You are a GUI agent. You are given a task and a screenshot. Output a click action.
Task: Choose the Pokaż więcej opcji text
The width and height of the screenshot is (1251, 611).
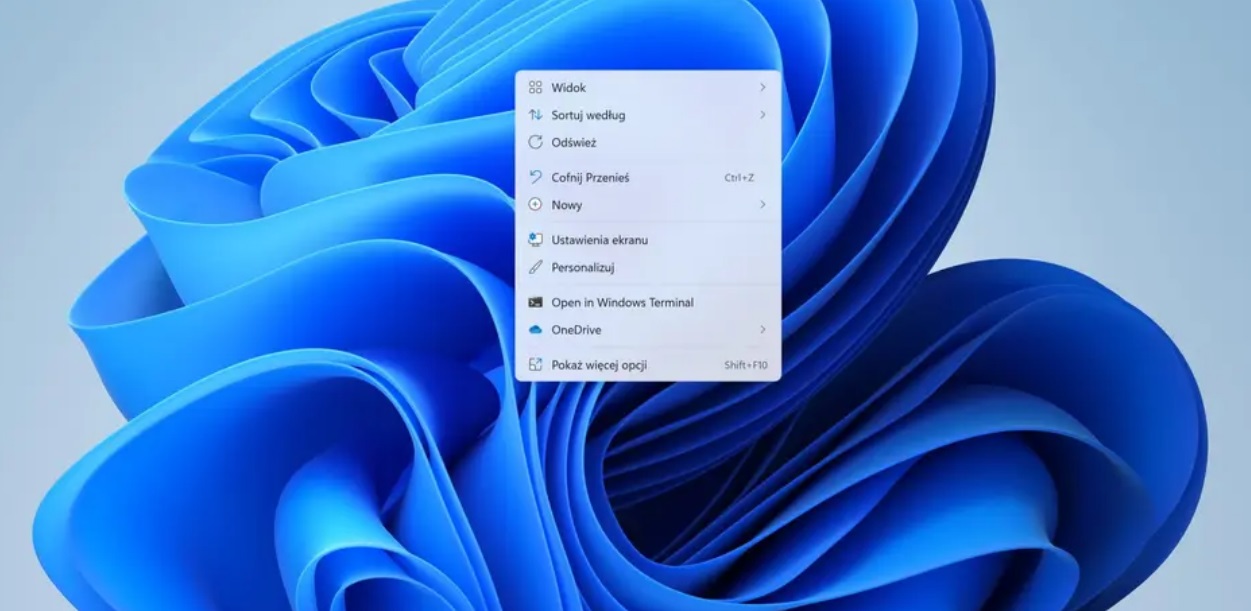point(599,365)
